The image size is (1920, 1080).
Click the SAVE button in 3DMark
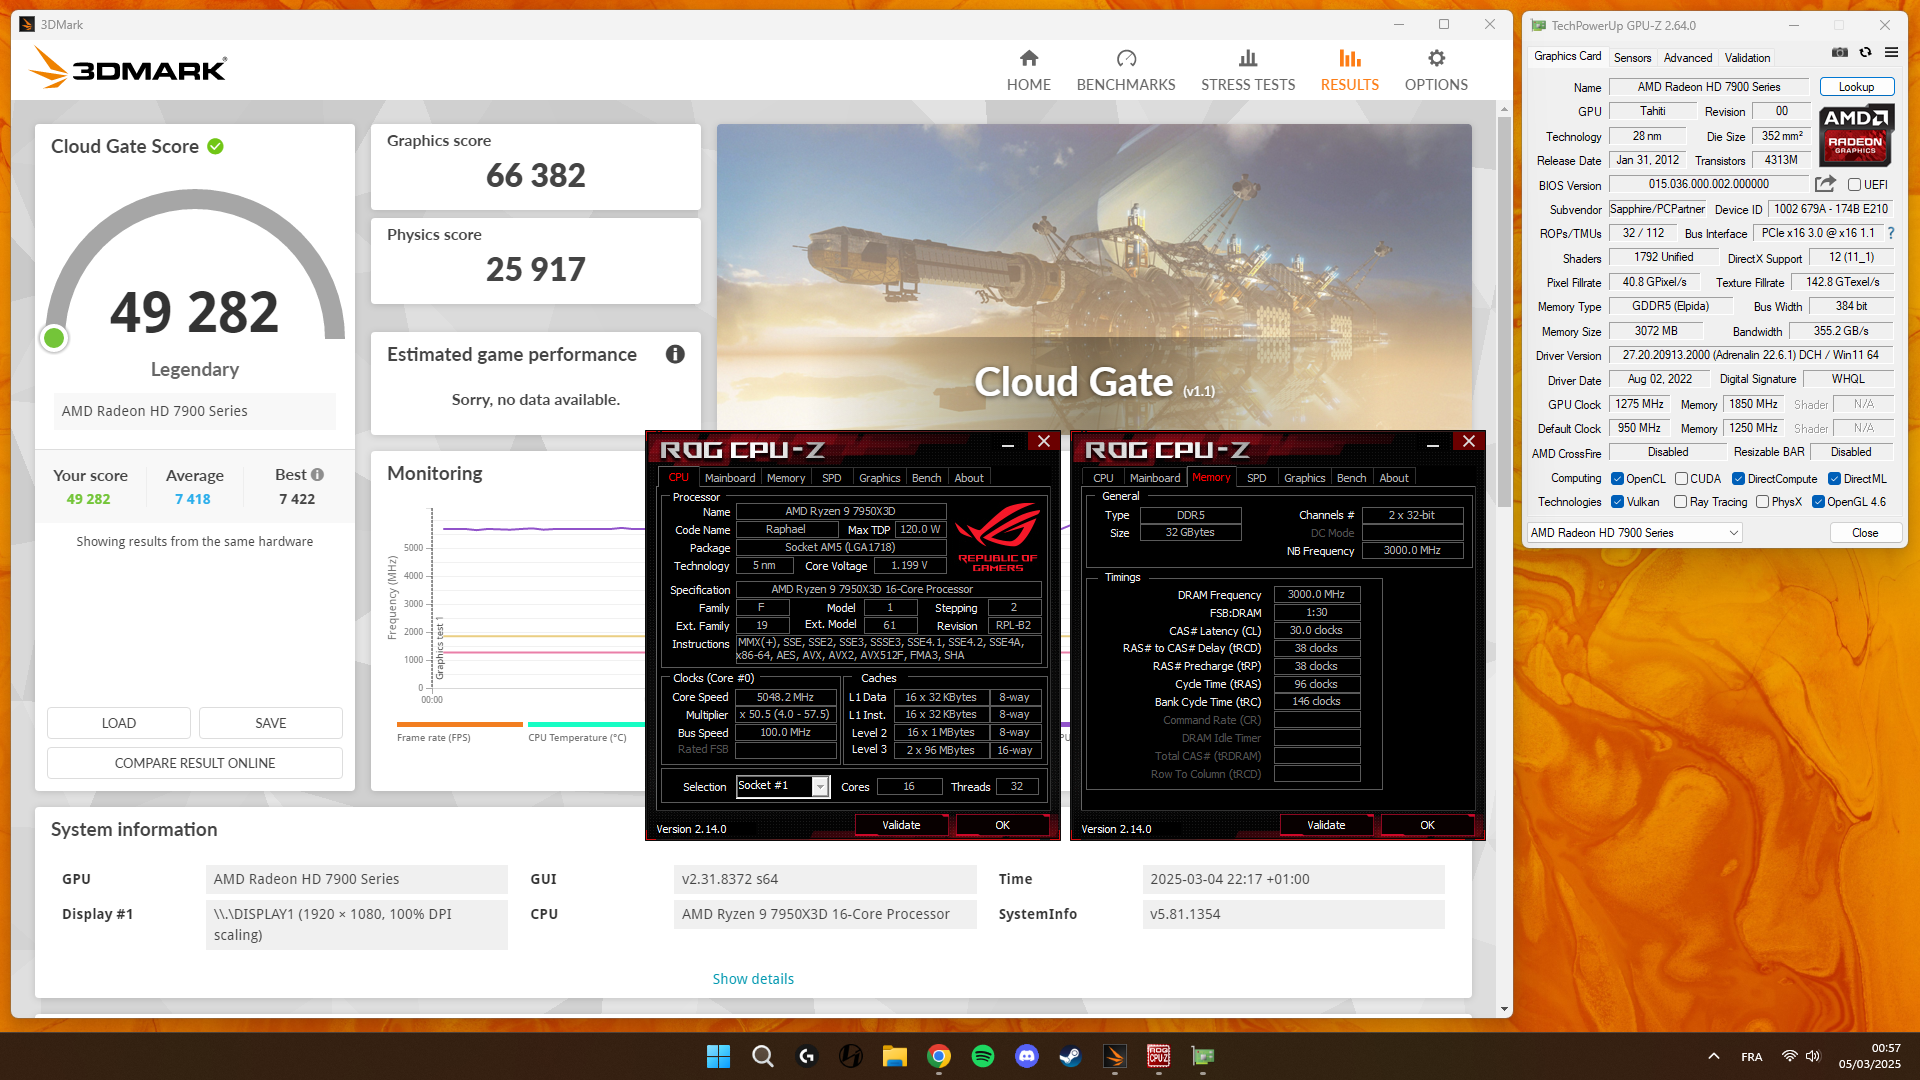tap(271, 723)
